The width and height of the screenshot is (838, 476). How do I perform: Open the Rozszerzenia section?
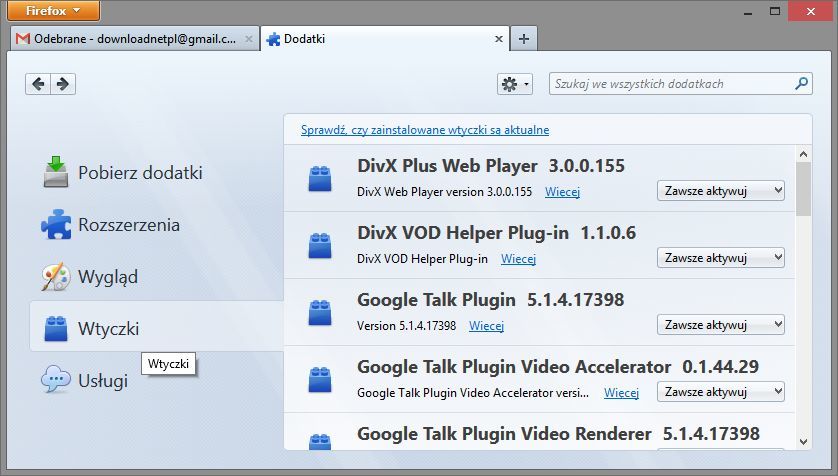click(x=156, y=225)
